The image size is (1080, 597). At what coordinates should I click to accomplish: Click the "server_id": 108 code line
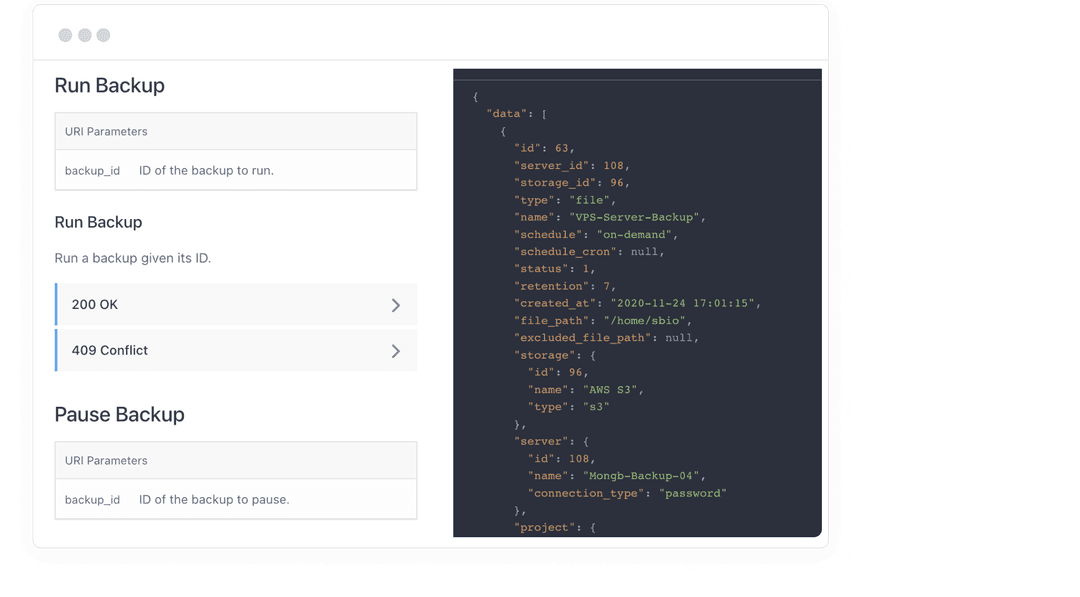[572, 165]
